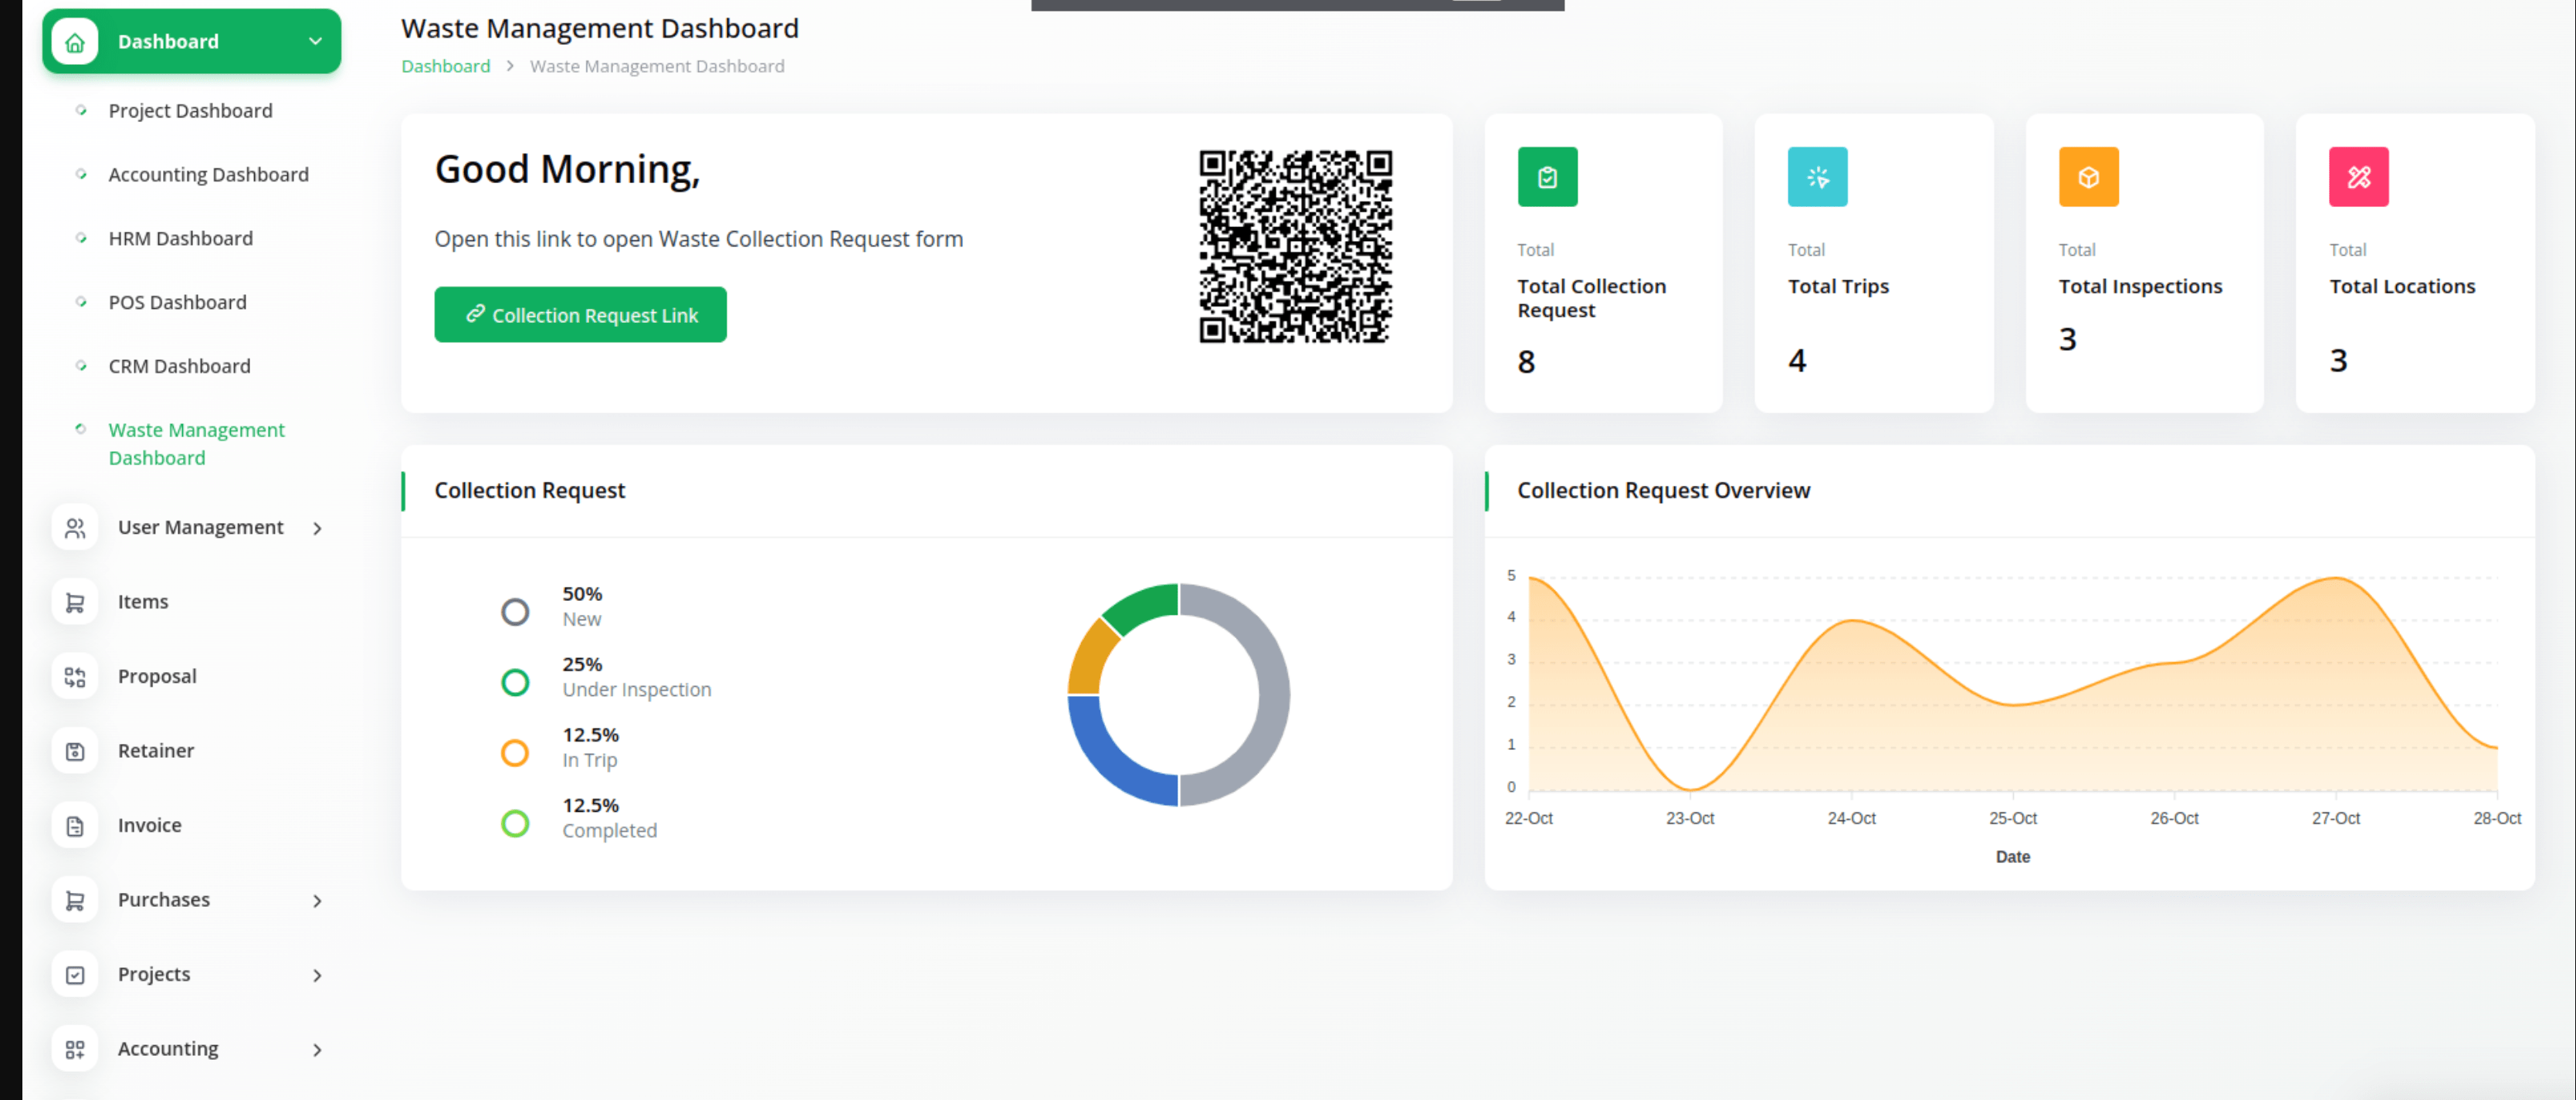Click the green segment of the donut chart
2576x1100 pixels.
coord(1144,606)
